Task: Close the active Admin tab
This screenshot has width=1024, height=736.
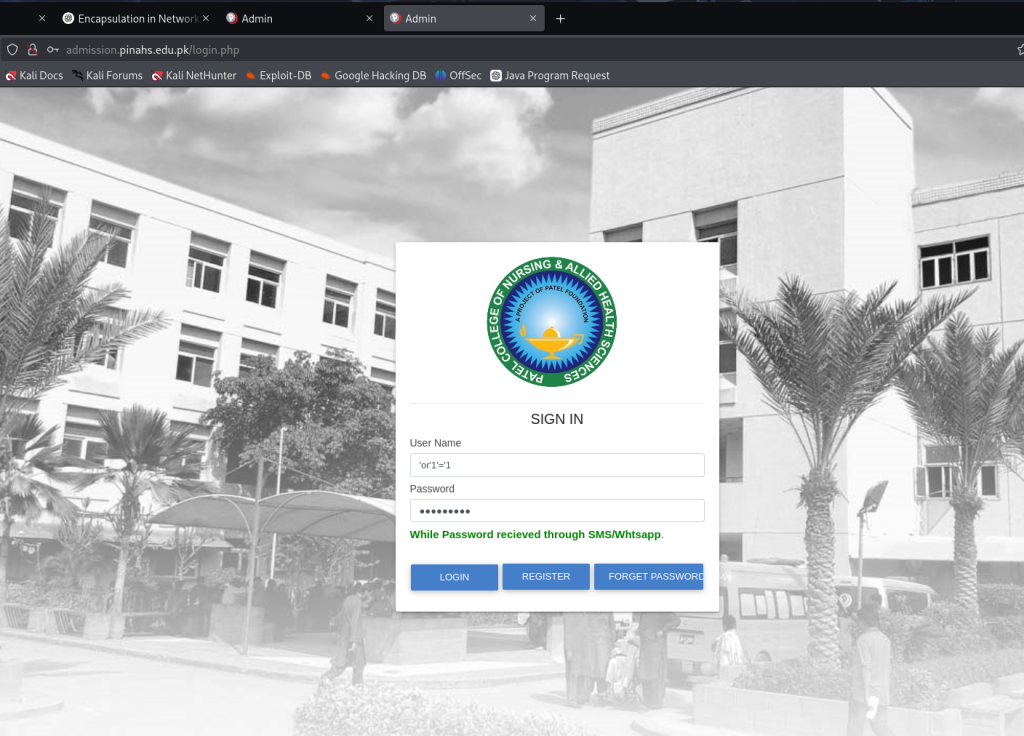Action: click(533, 18)
